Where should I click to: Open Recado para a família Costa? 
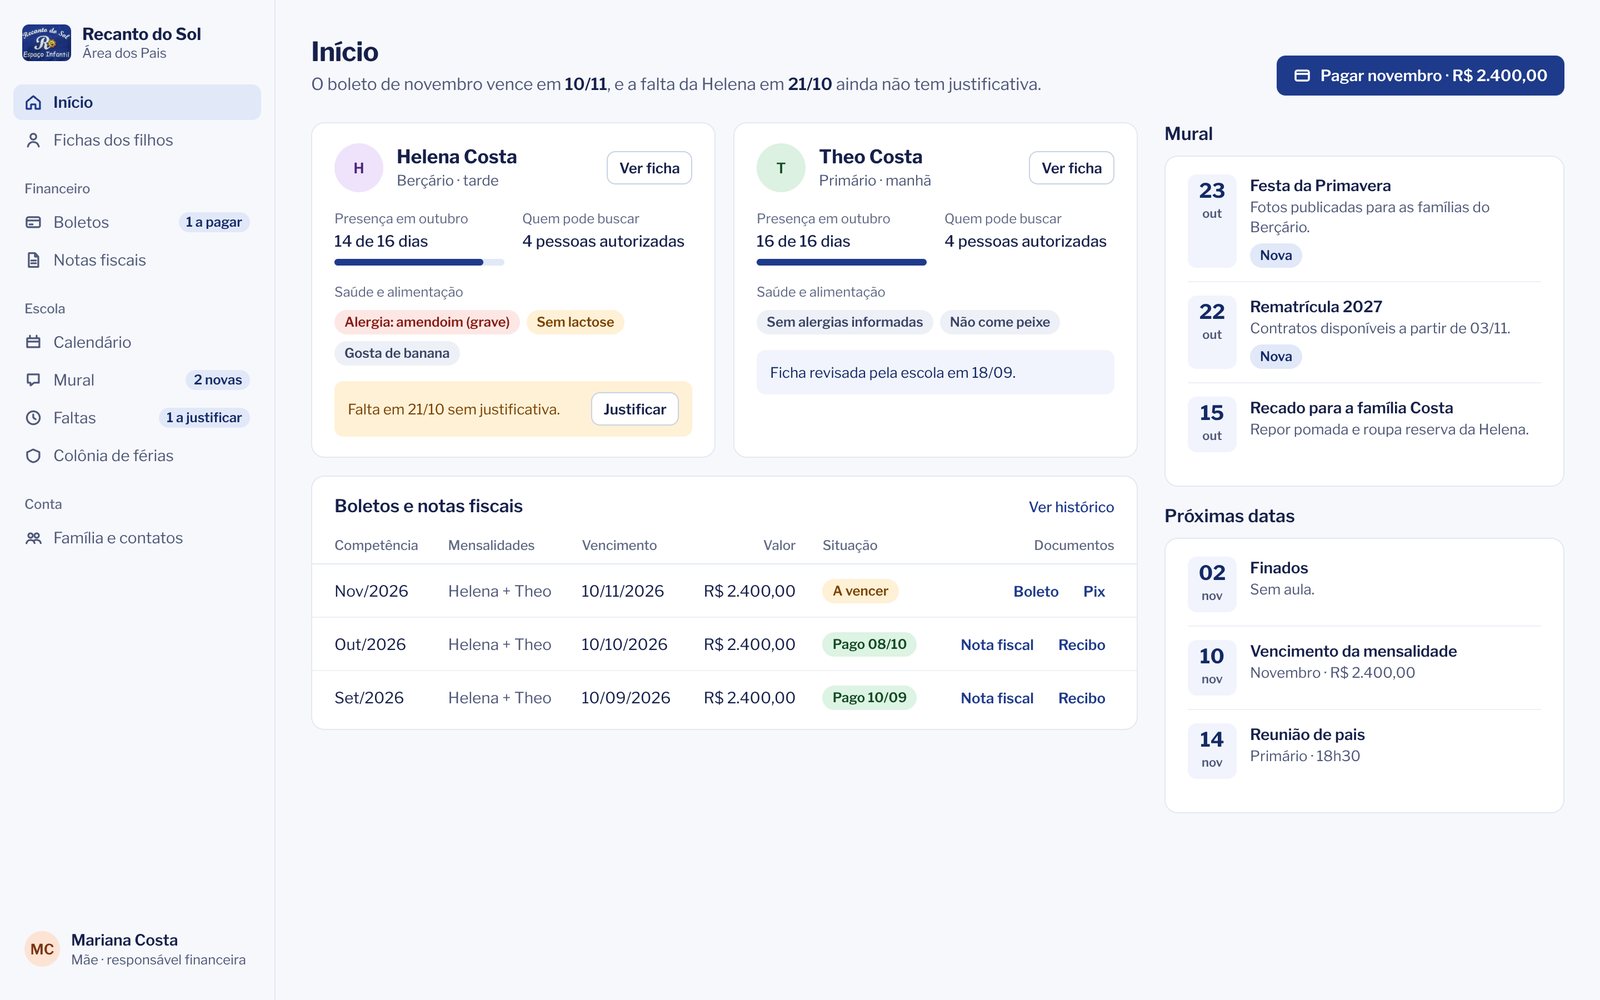(1364, 422)
